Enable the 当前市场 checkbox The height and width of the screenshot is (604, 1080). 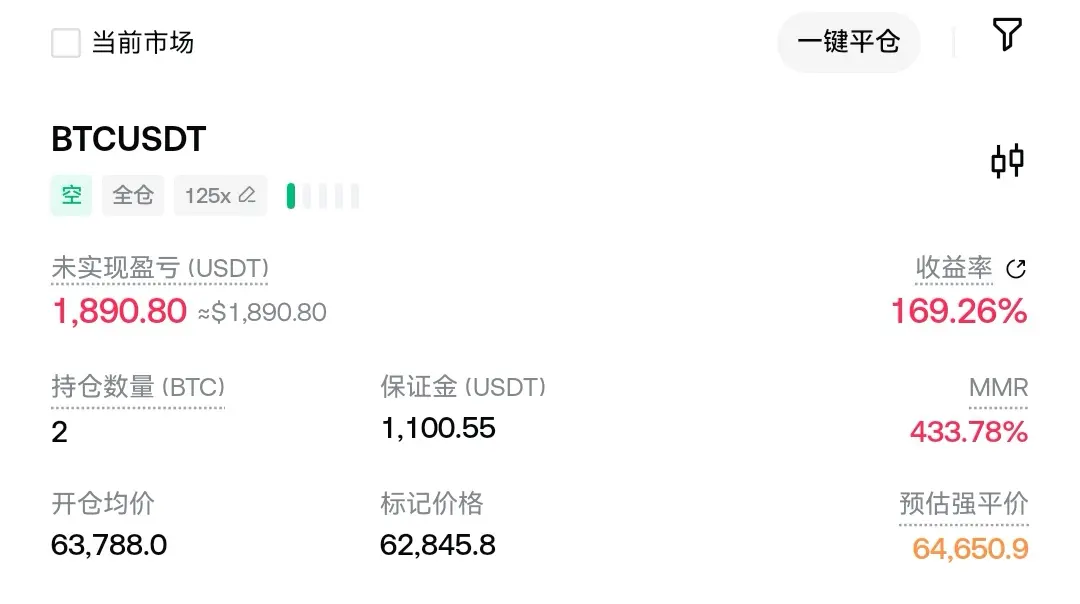pos(66,43)
